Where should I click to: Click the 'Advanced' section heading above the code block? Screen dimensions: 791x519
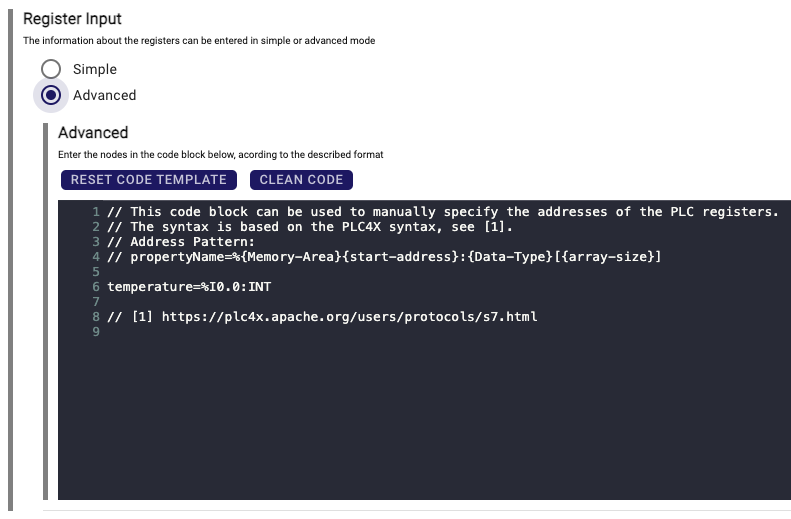[x=93, y=132]
